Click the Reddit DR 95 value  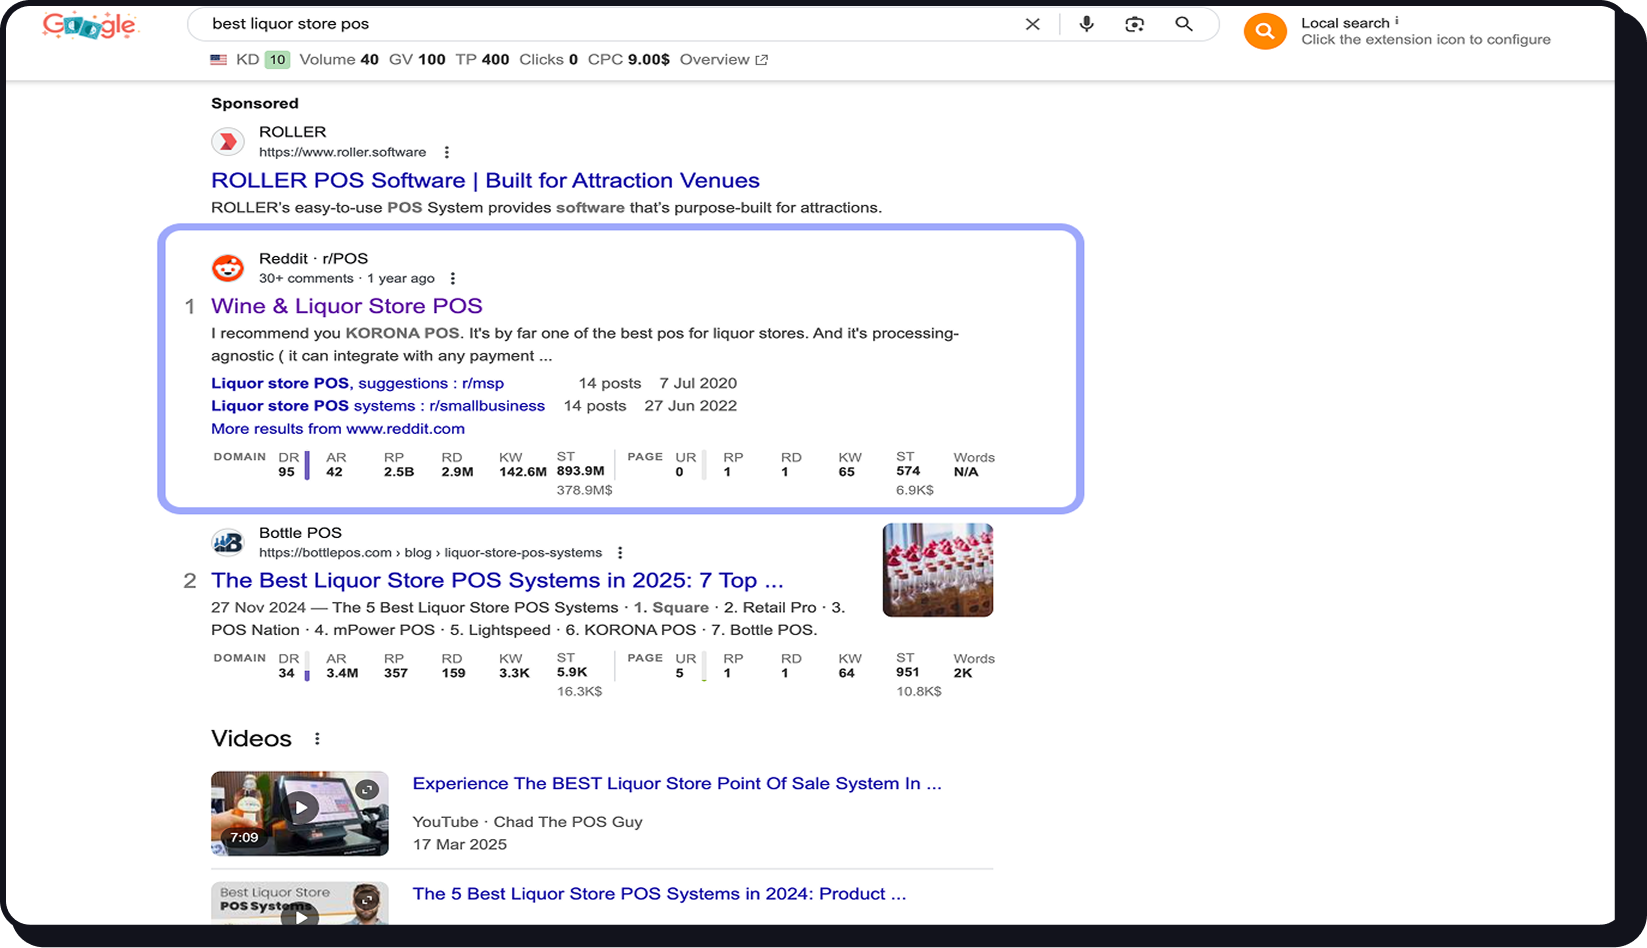tap(287, 472)
